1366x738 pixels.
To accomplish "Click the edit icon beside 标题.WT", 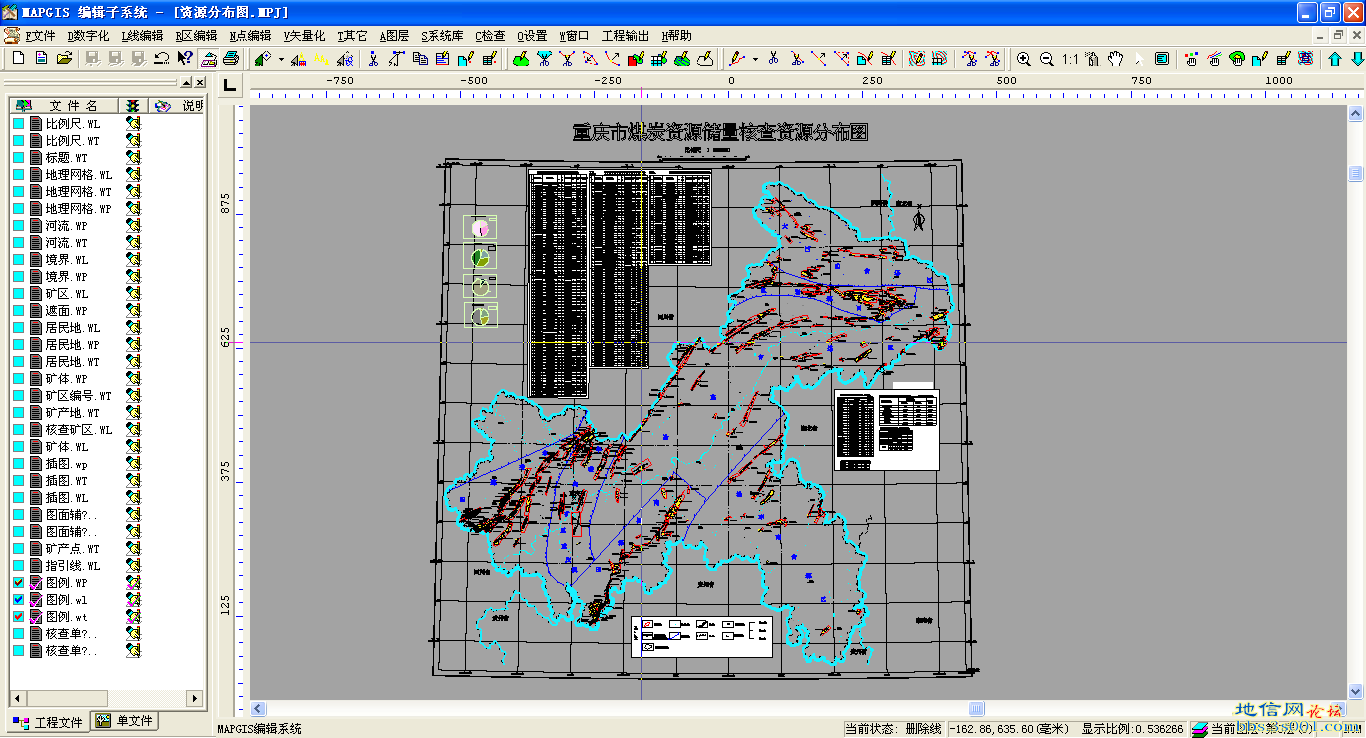I will pos(133,157).
